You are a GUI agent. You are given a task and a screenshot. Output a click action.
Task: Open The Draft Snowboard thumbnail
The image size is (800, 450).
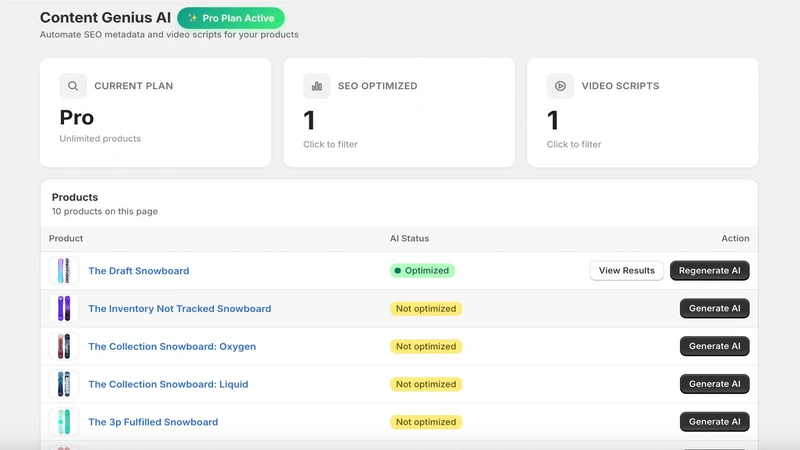64,270
